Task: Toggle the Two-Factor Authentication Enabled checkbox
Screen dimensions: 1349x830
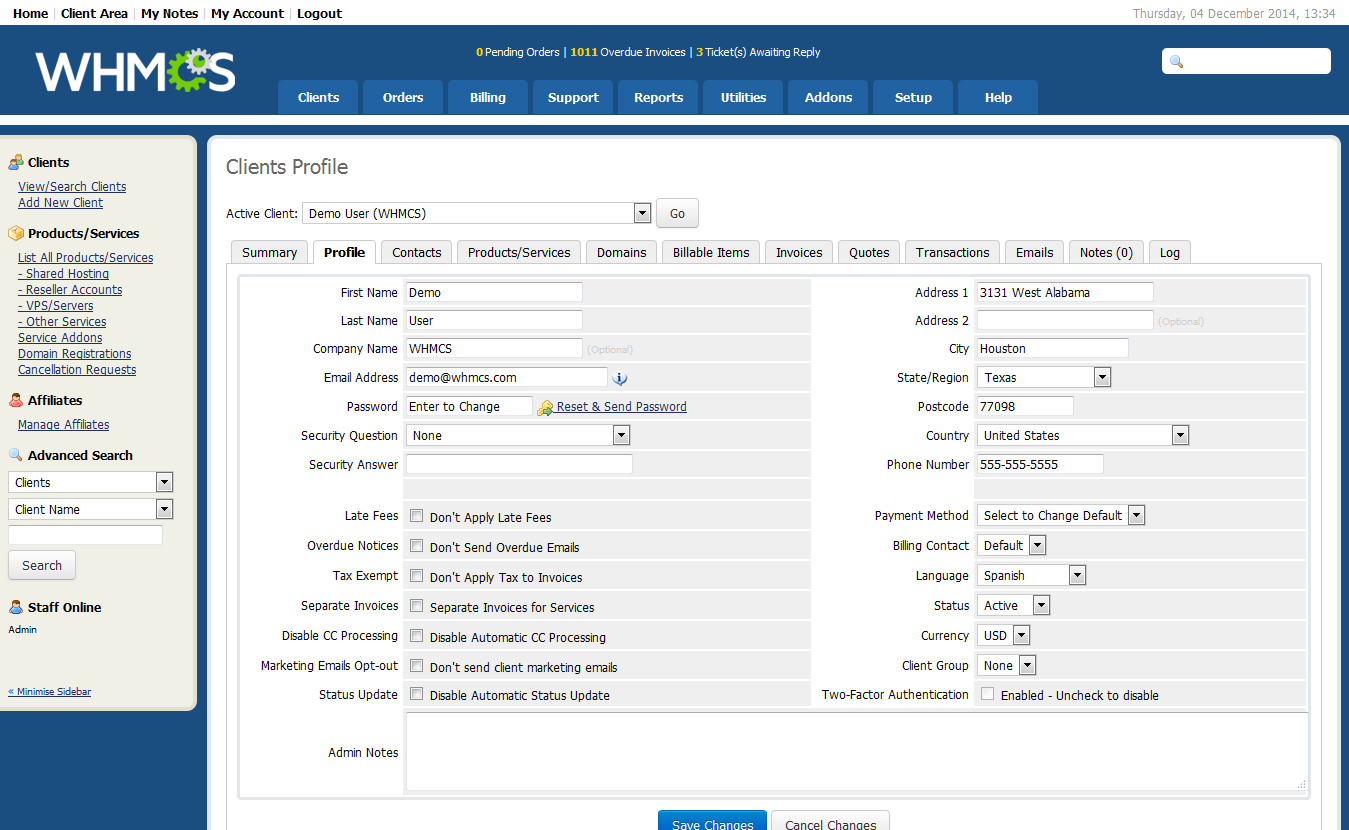Action: click(x=988, y=694)
